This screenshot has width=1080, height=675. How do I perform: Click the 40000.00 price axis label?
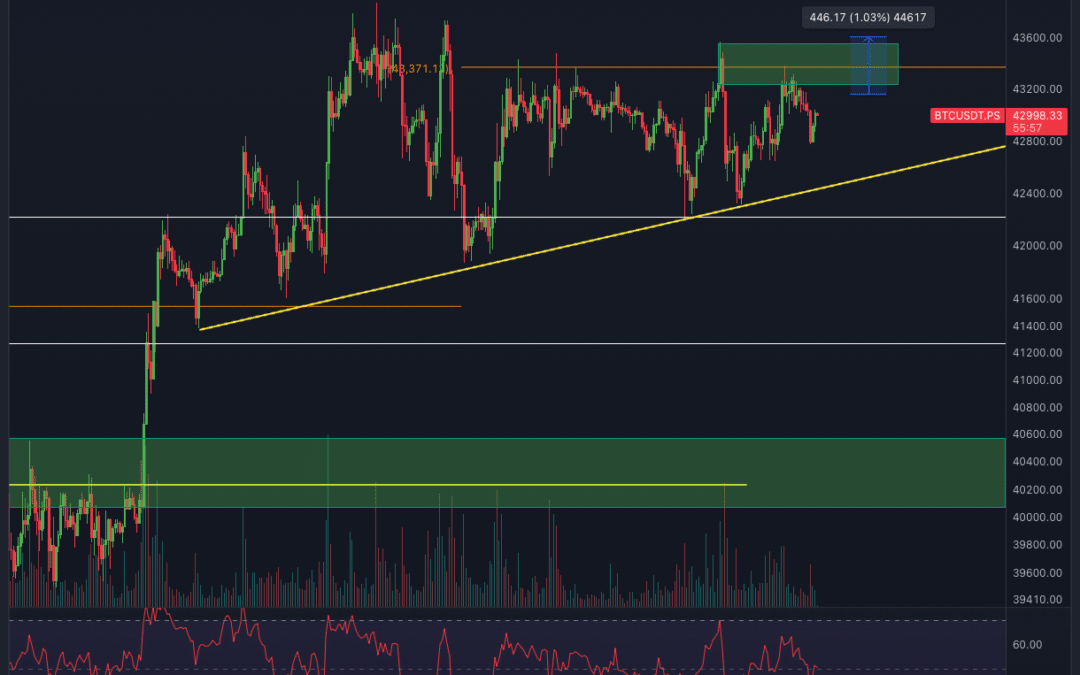tap(1037, 517)
